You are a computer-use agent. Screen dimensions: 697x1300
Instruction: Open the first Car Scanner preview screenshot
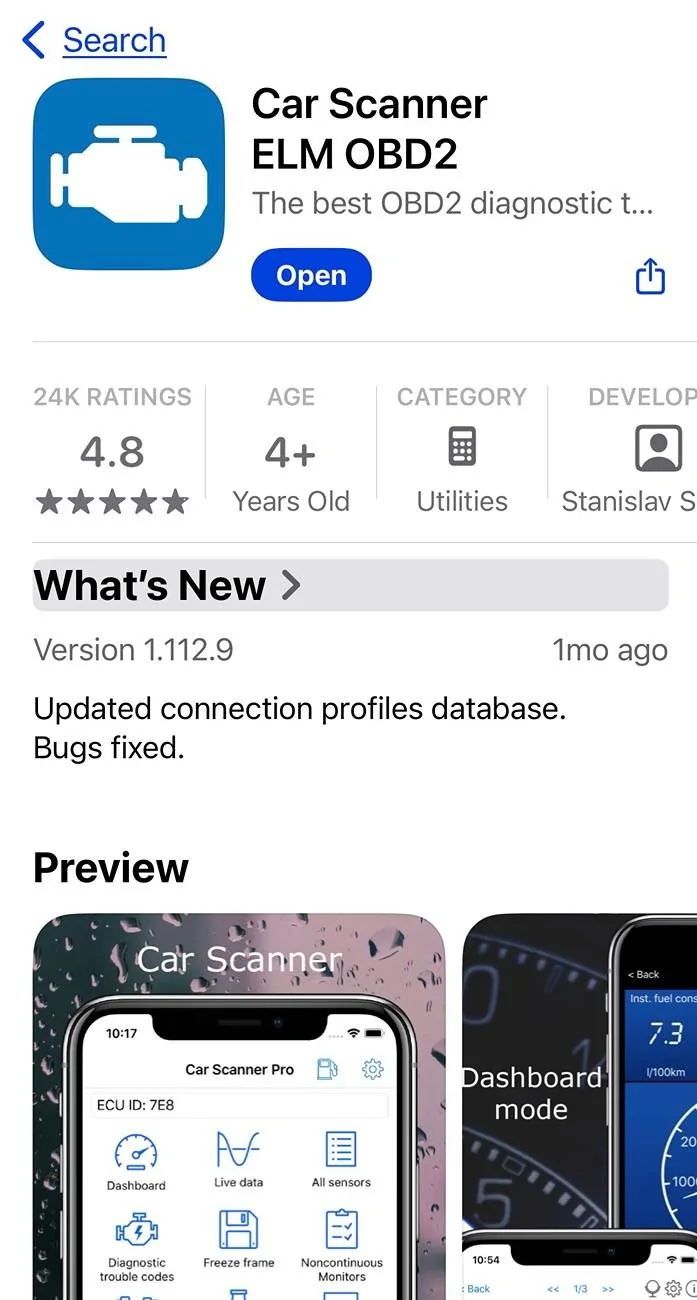(x=239, y=1106)
